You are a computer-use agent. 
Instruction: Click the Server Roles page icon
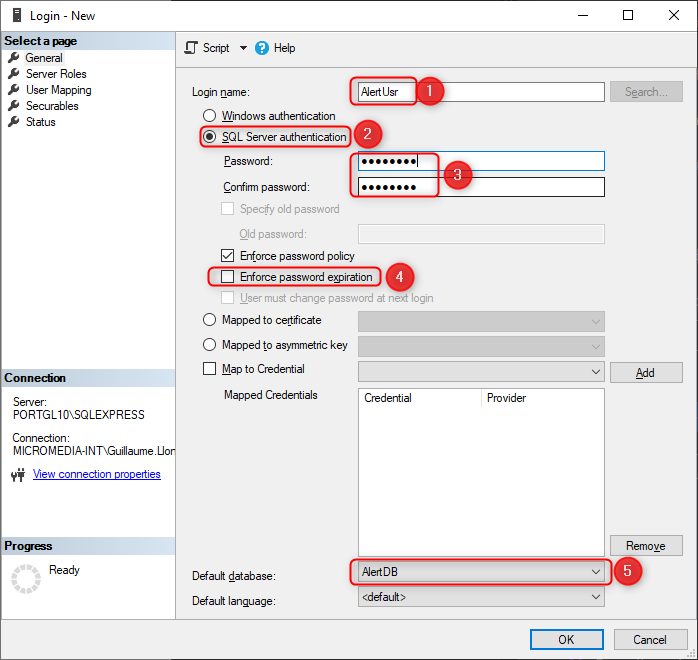[x=14, y=74]
